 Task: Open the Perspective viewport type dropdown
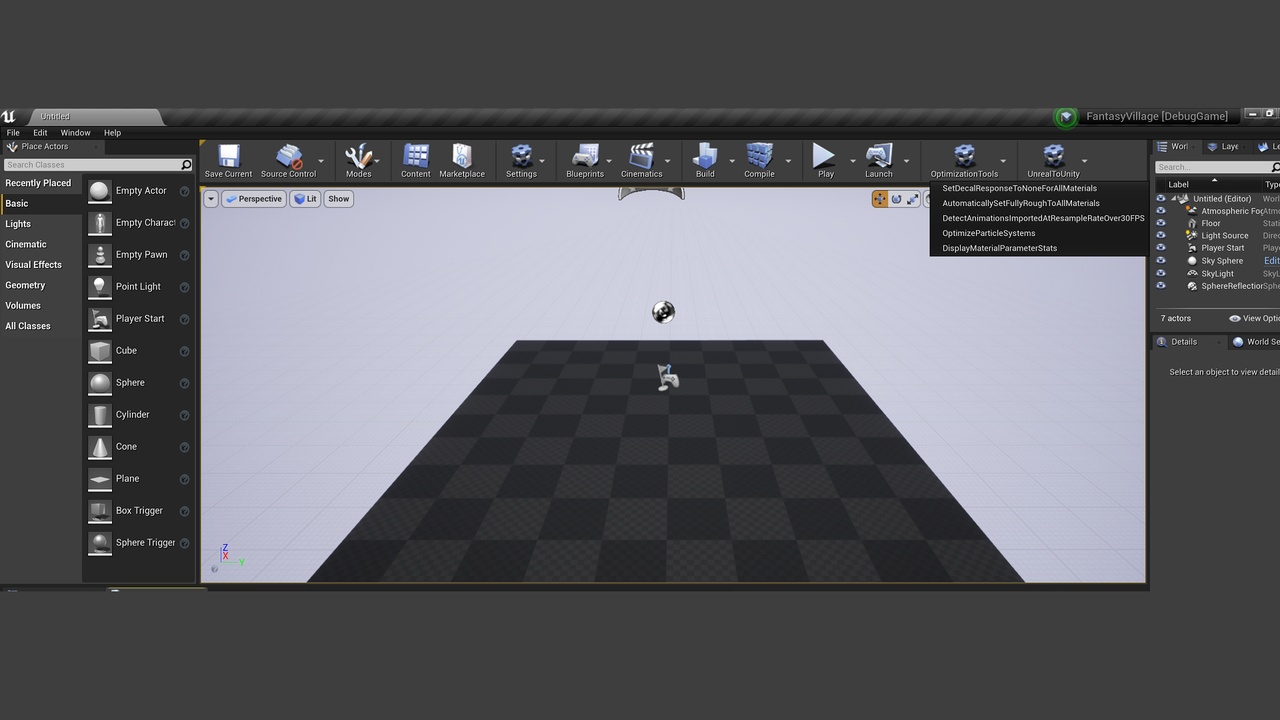tap(254, 199)
